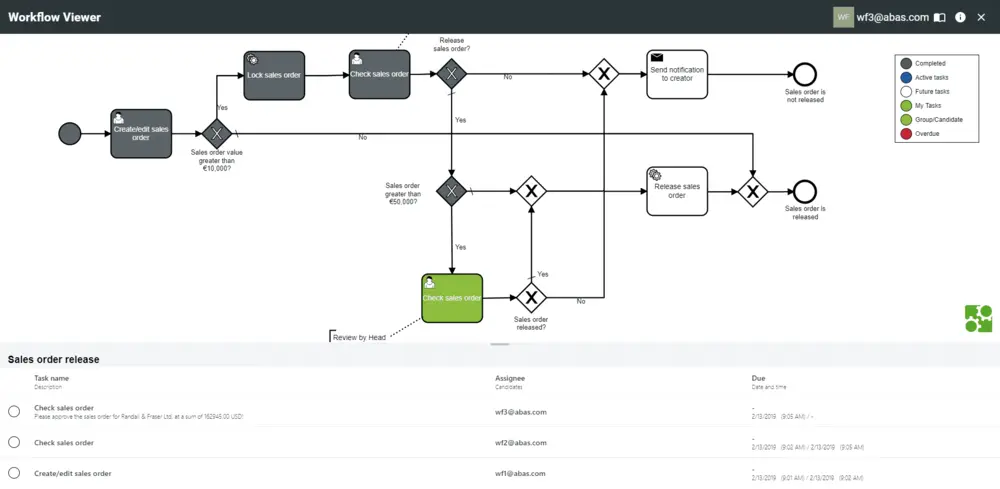Image resolution: width=1000 pixels, height=489 pixels.
Task: Click the Group/Candidate legend label
Action: (939, 119)
